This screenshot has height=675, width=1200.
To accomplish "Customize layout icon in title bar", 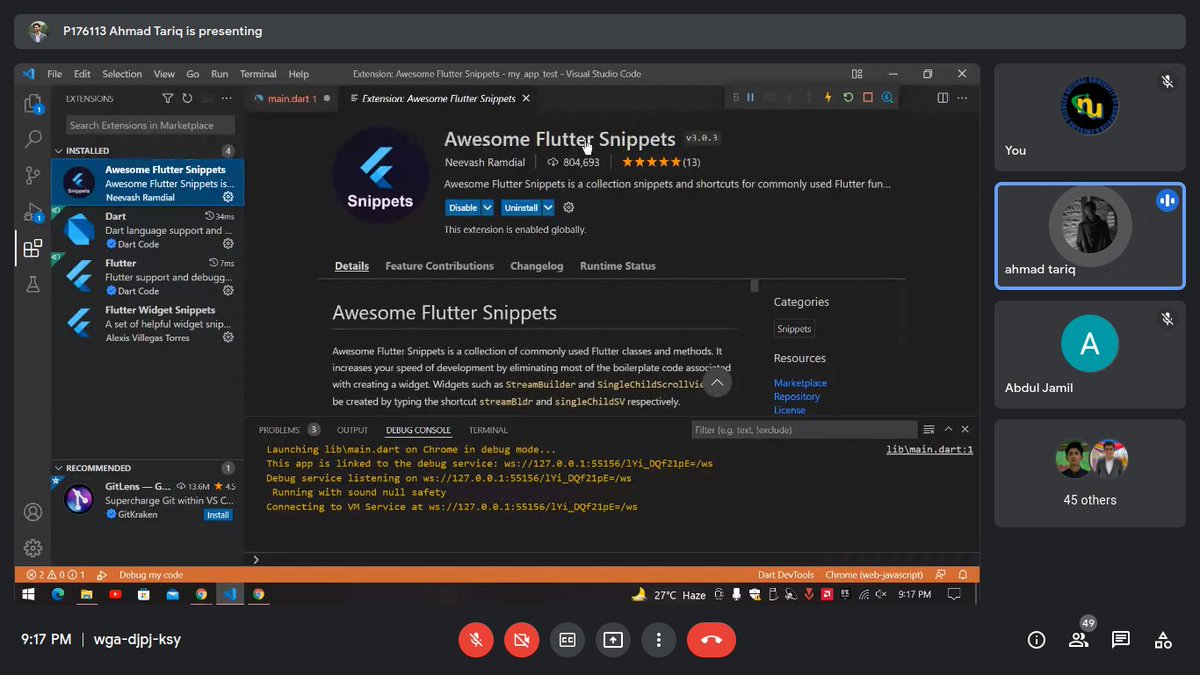I will coord(857,74).
